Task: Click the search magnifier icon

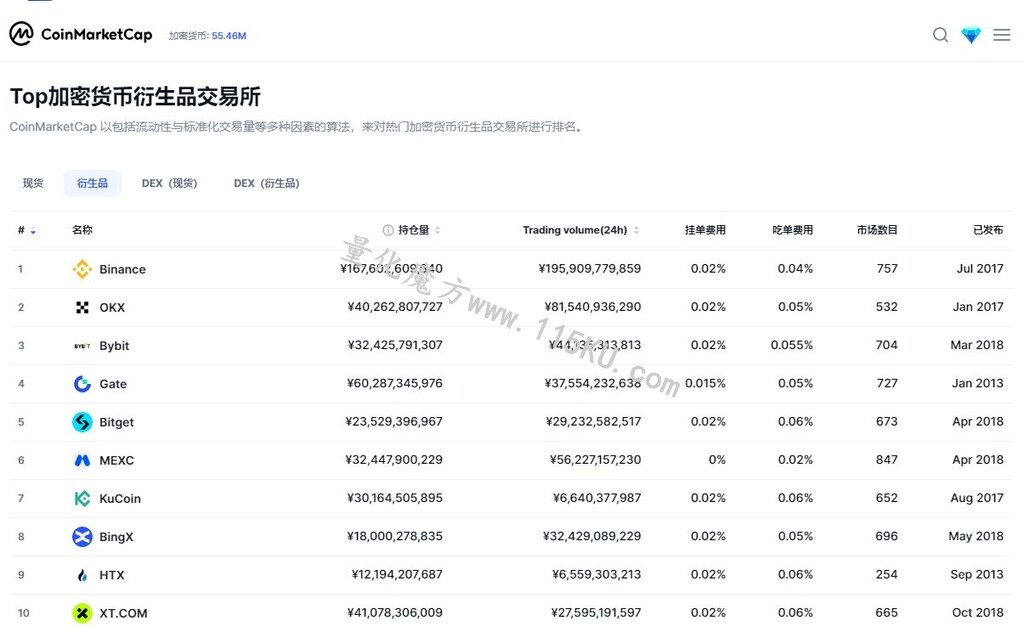Action: pyautogui.click(x=940, y=35)
